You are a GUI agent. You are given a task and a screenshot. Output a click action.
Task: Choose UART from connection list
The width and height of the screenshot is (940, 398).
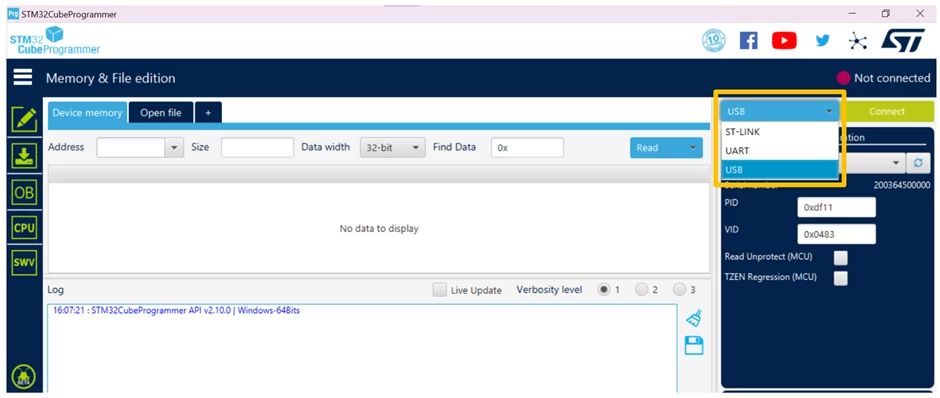pyautogui.click(x=780, y=150)
